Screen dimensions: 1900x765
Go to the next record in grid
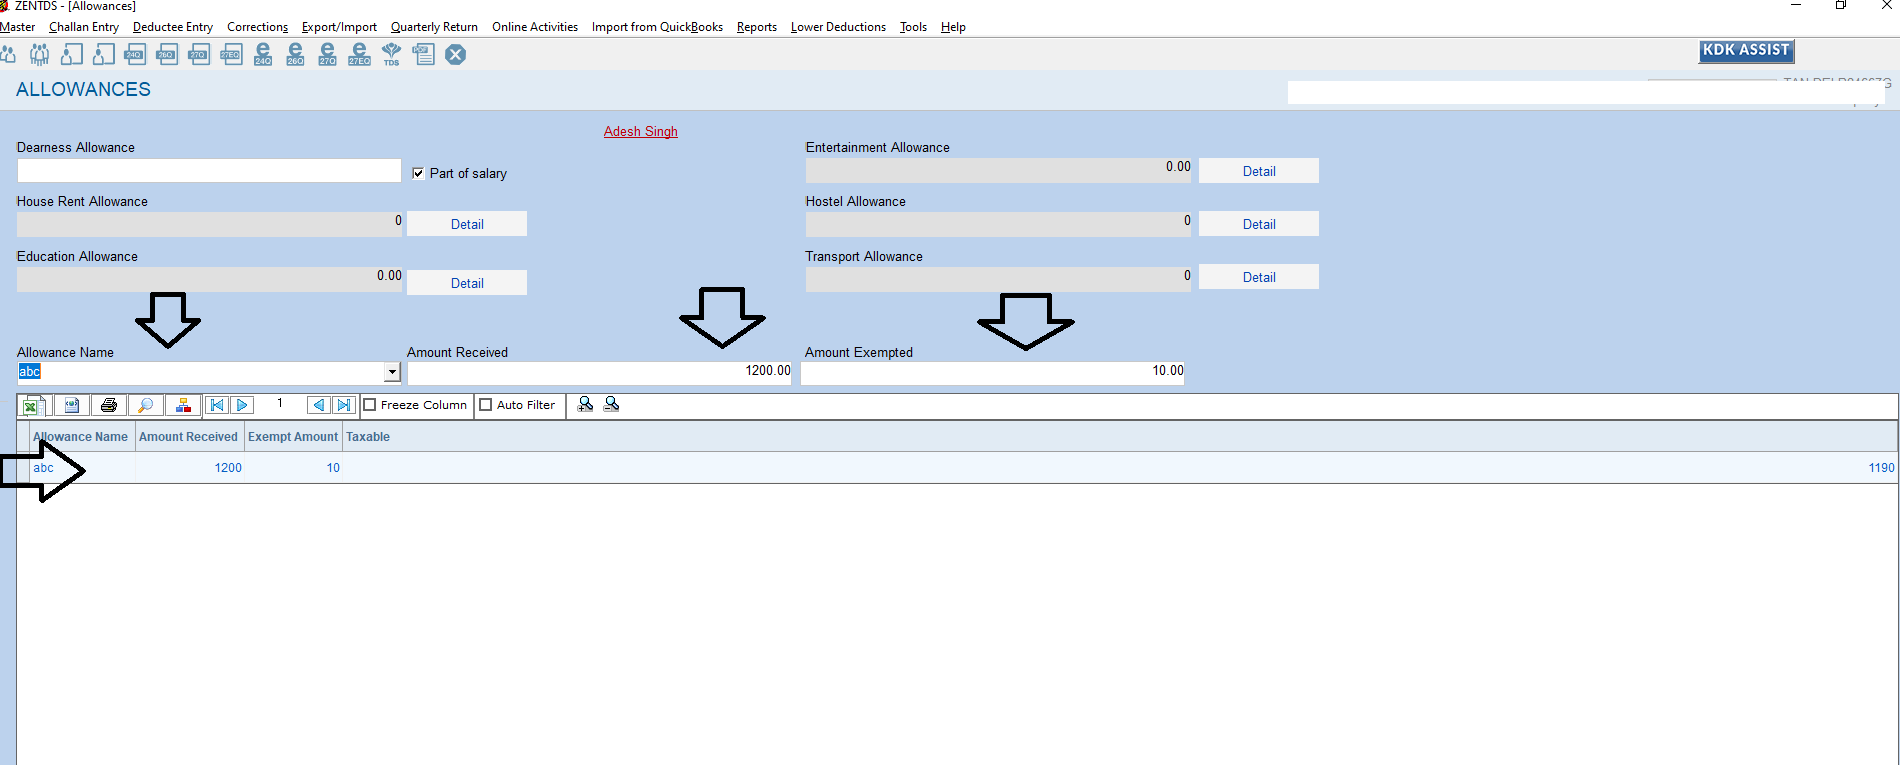pyautogui.click(x=242, y=405)
